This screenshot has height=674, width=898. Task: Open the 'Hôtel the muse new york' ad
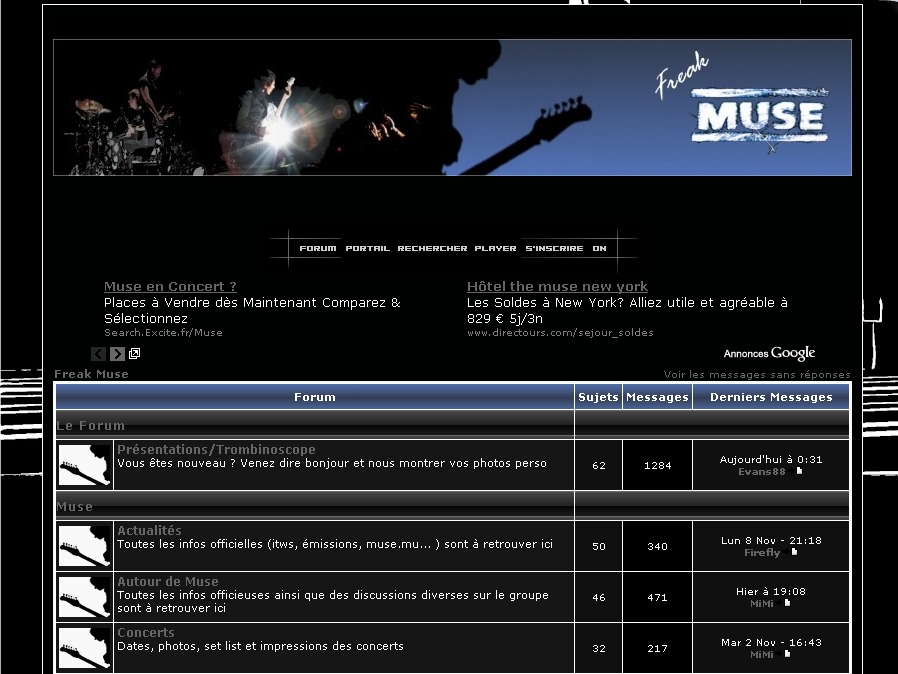click(557, 286)
